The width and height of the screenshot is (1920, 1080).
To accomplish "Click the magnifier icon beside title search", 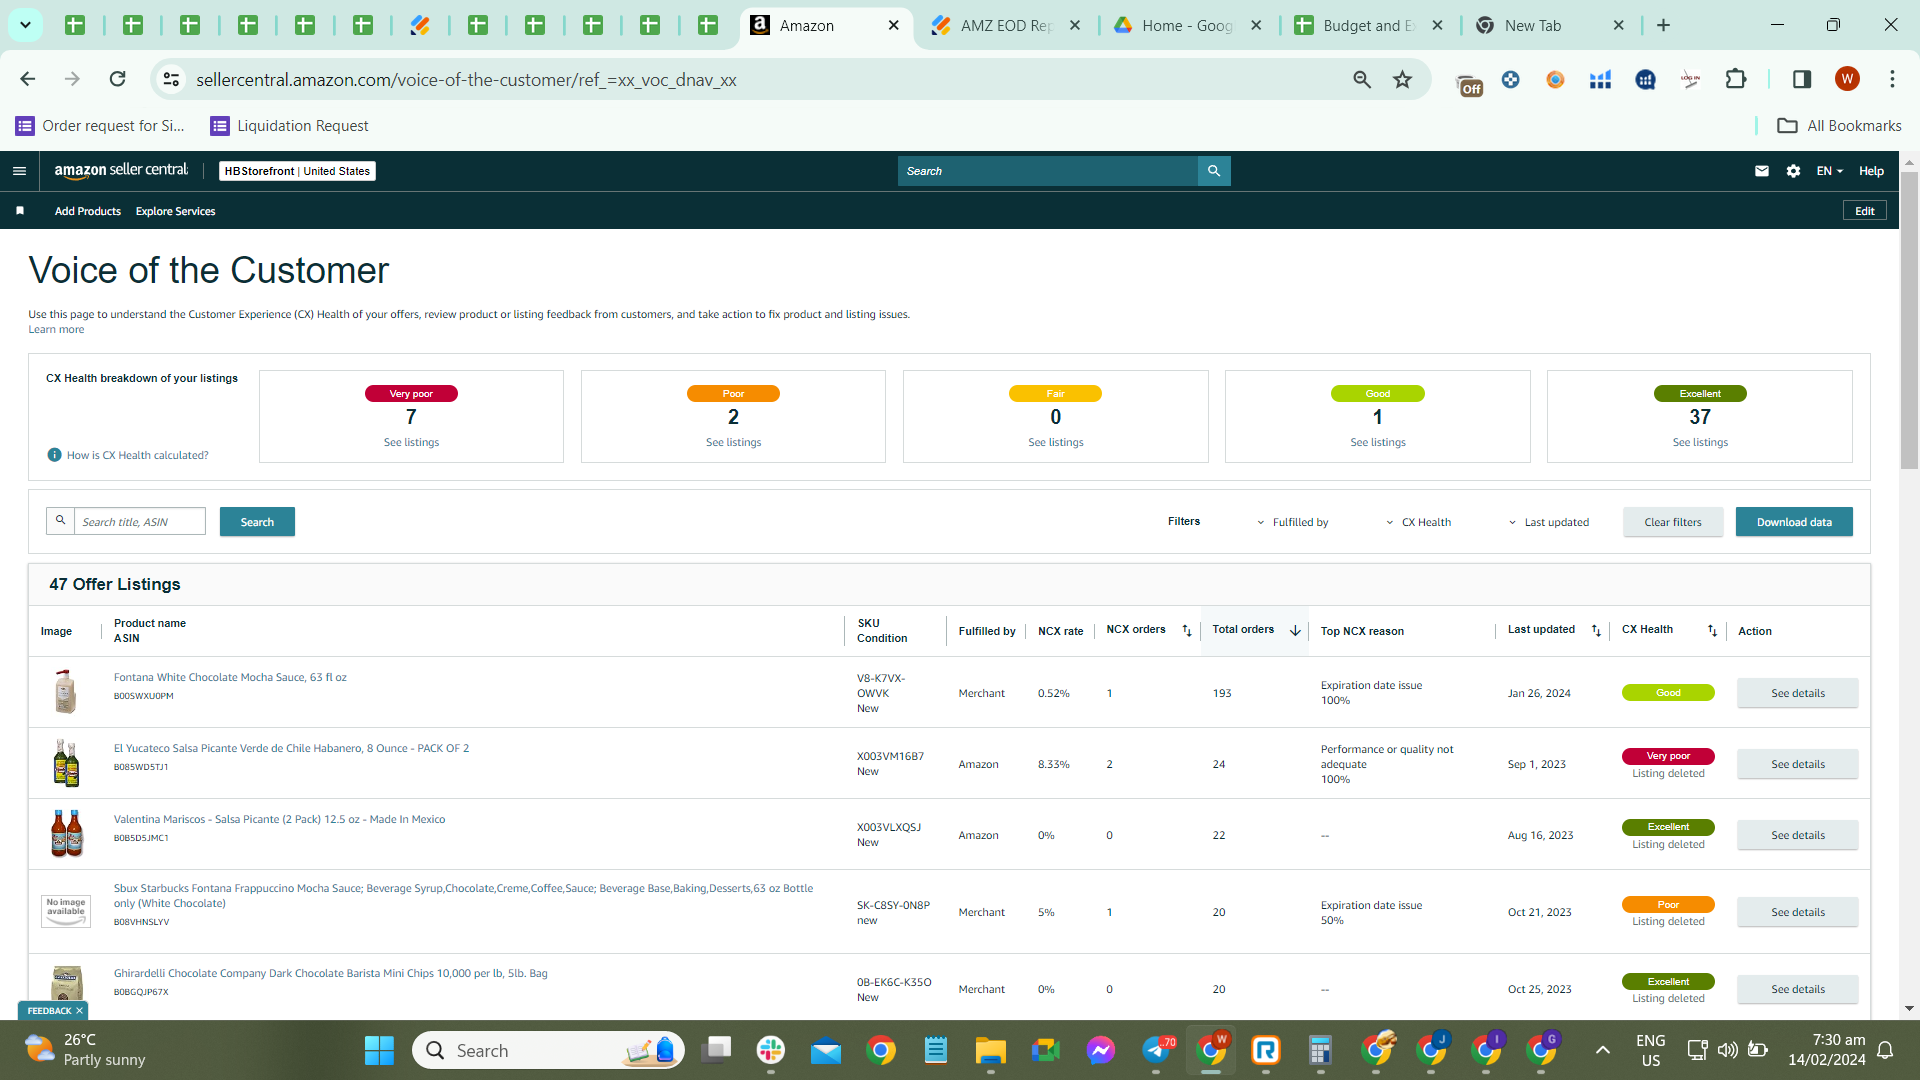I will pyautogui.click(x=60, y=521).
